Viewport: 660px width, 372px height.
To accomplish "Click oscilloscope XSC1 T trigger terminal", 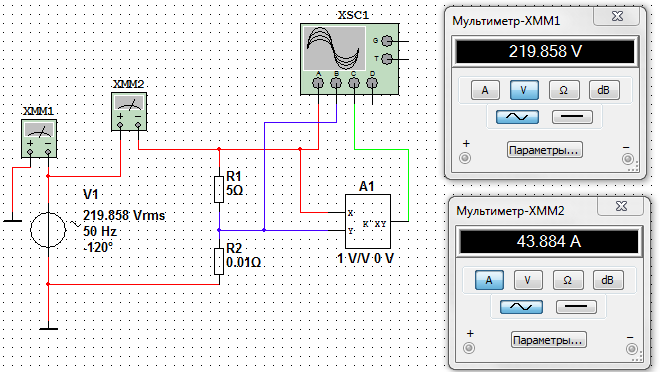I will (x=387, y=59).
